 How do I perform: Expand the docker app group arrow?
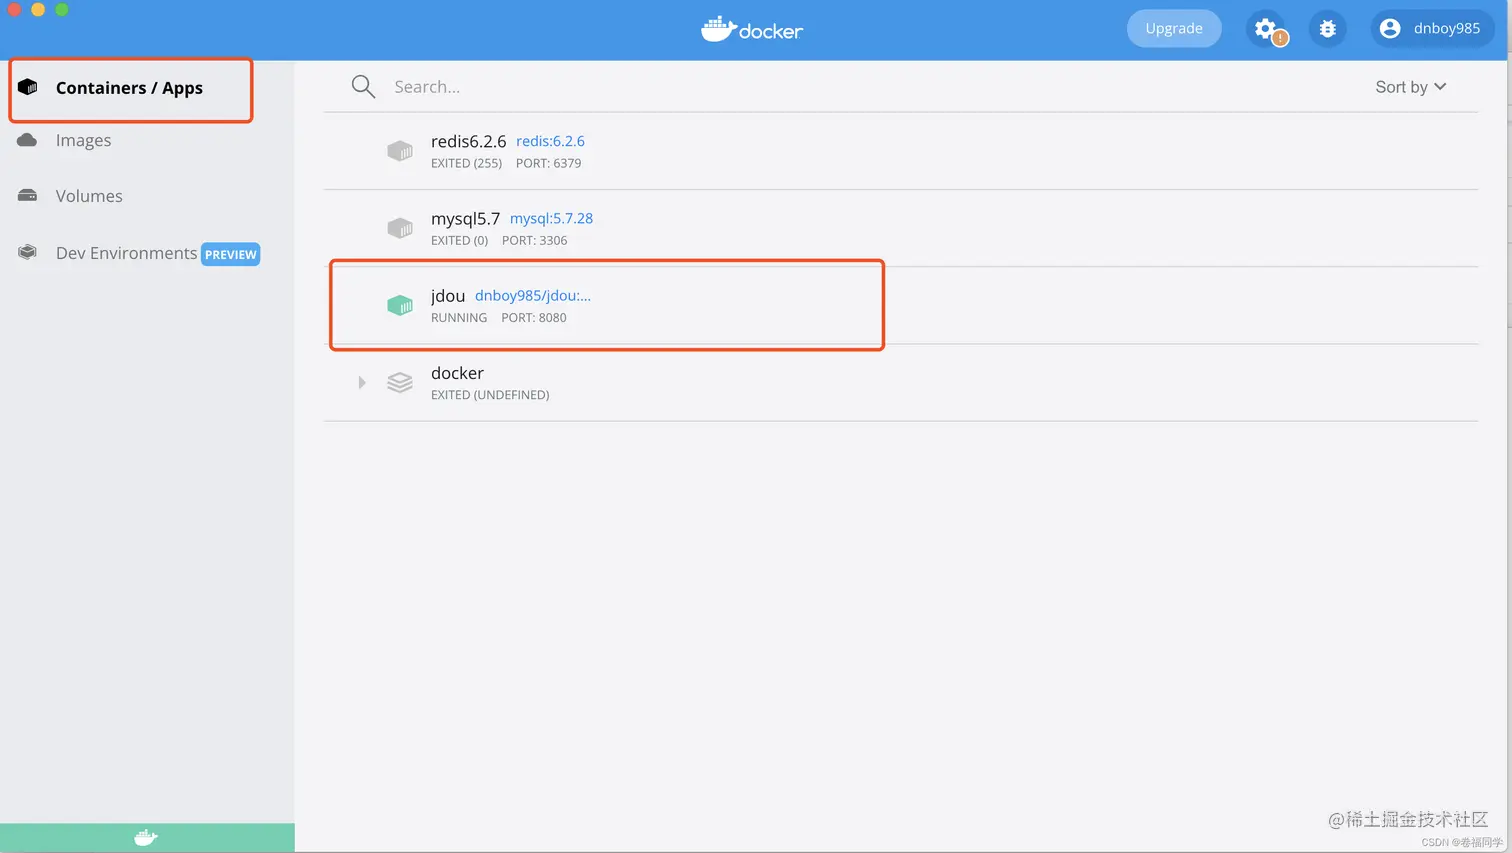[362, 383]
